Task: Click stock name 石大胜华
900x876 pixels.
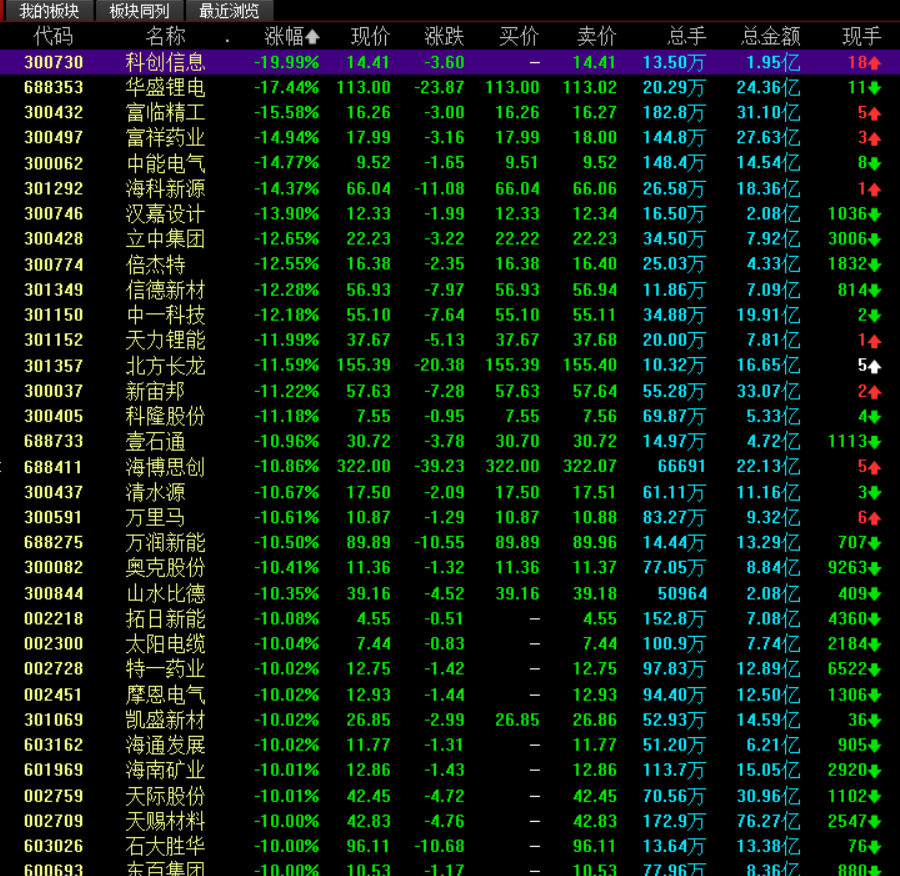Action: pos(165,846)
